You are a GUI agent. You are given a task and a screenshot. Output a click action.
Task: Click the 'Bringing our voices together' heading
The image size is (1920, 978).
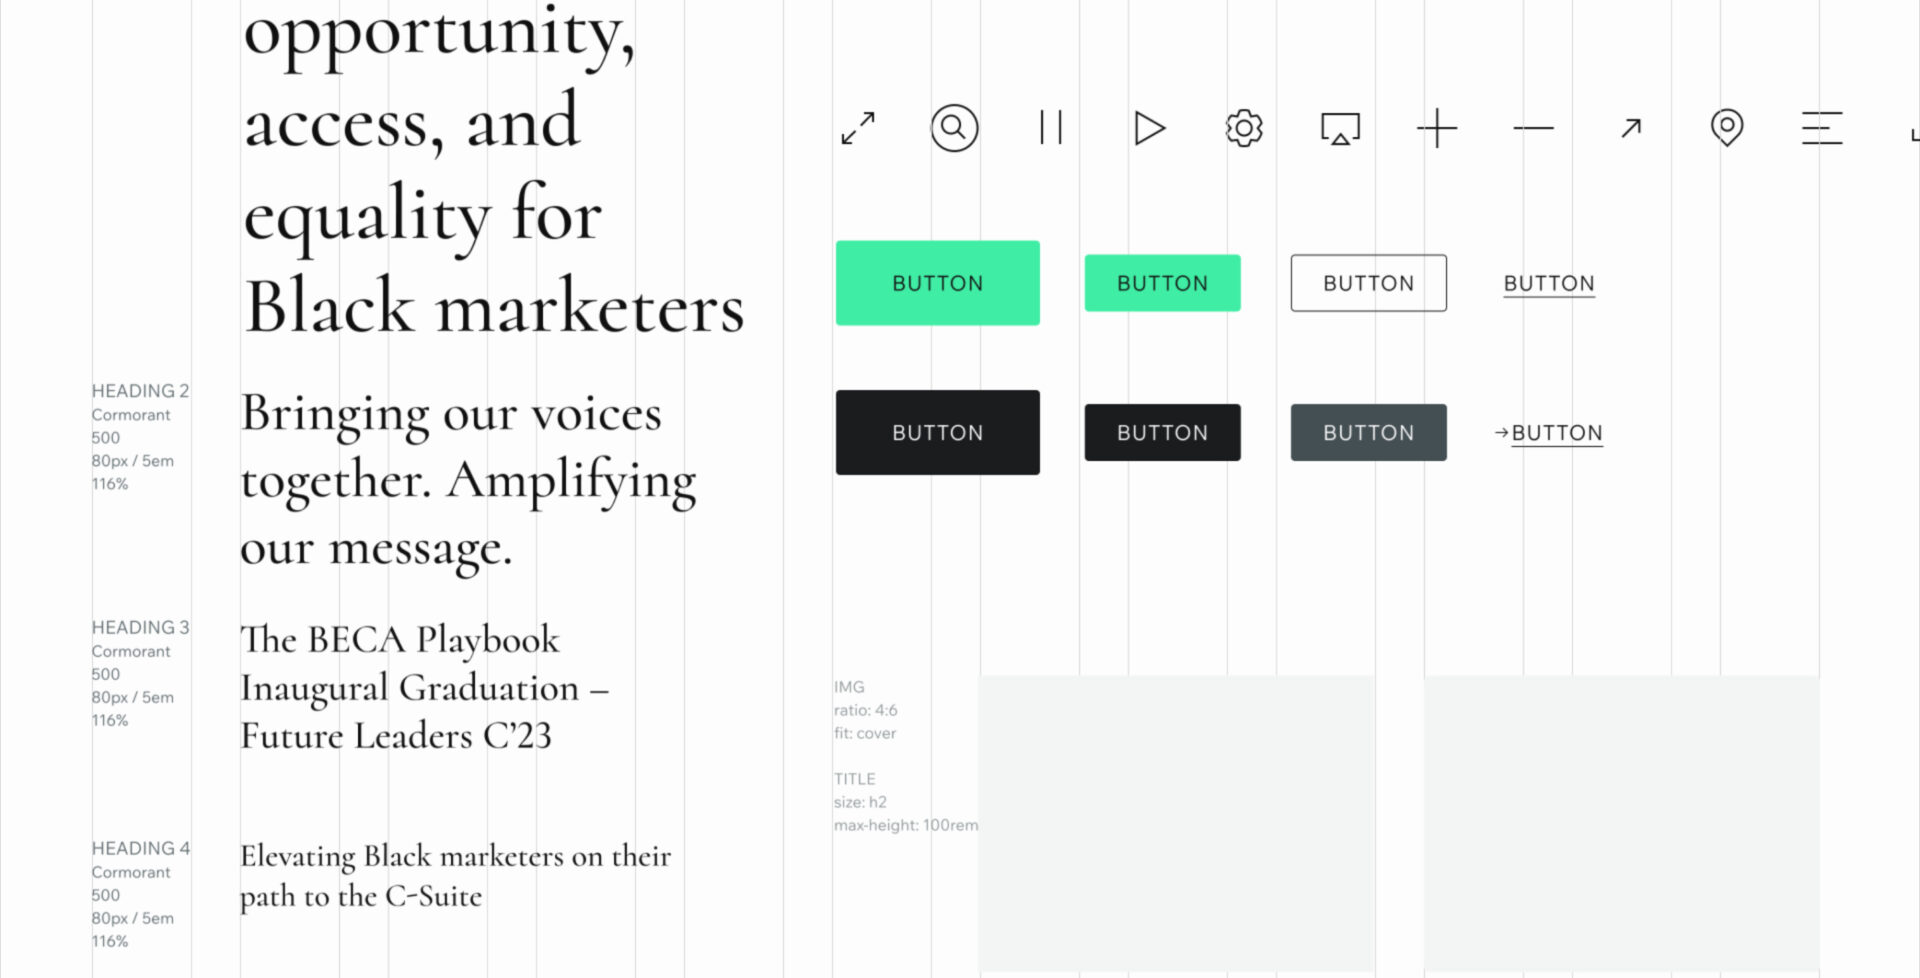pos(468,480)
